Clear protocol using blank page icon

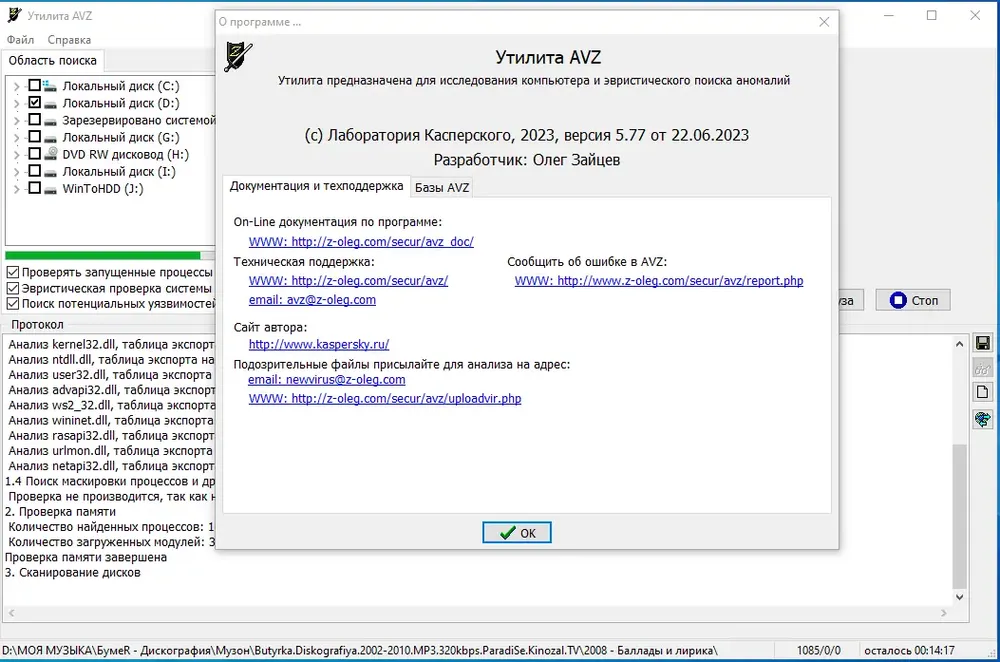[x=983, y=393]
